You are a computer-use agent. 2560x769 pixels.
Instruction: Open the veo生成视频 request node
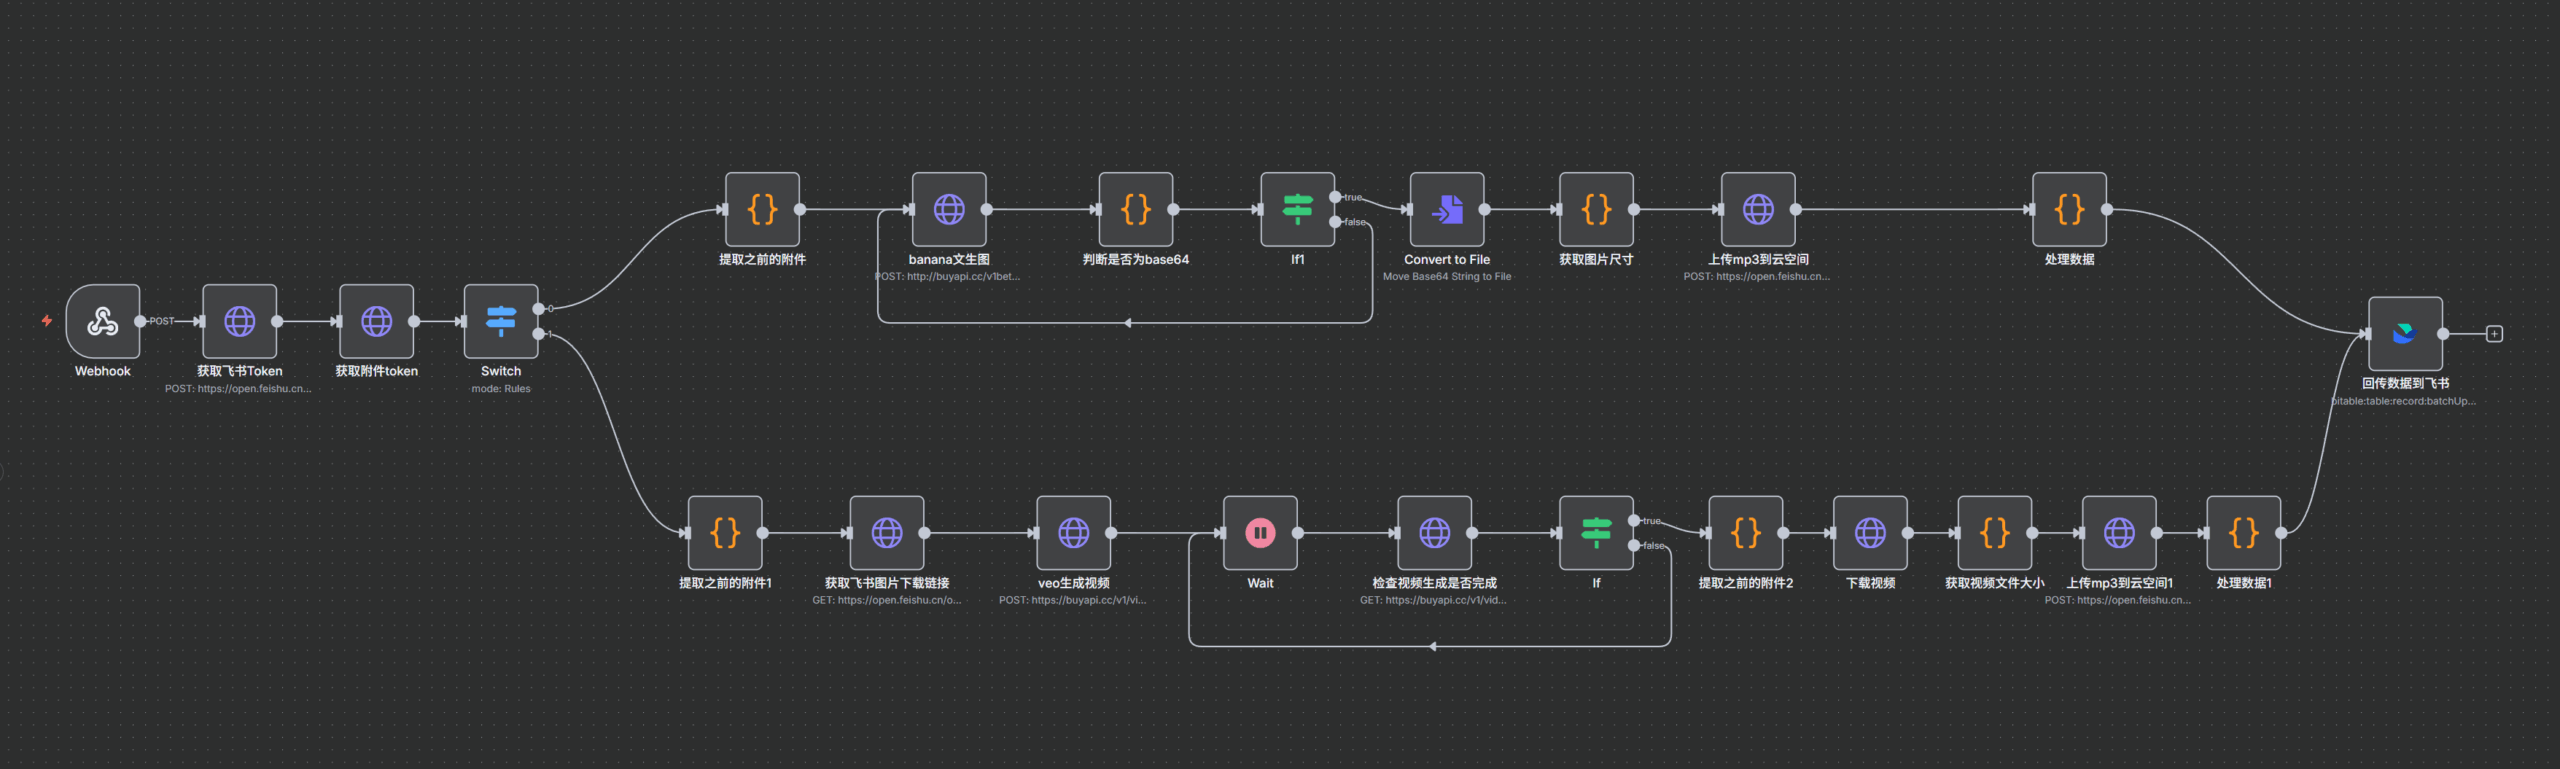click(x=1073, y=533)
